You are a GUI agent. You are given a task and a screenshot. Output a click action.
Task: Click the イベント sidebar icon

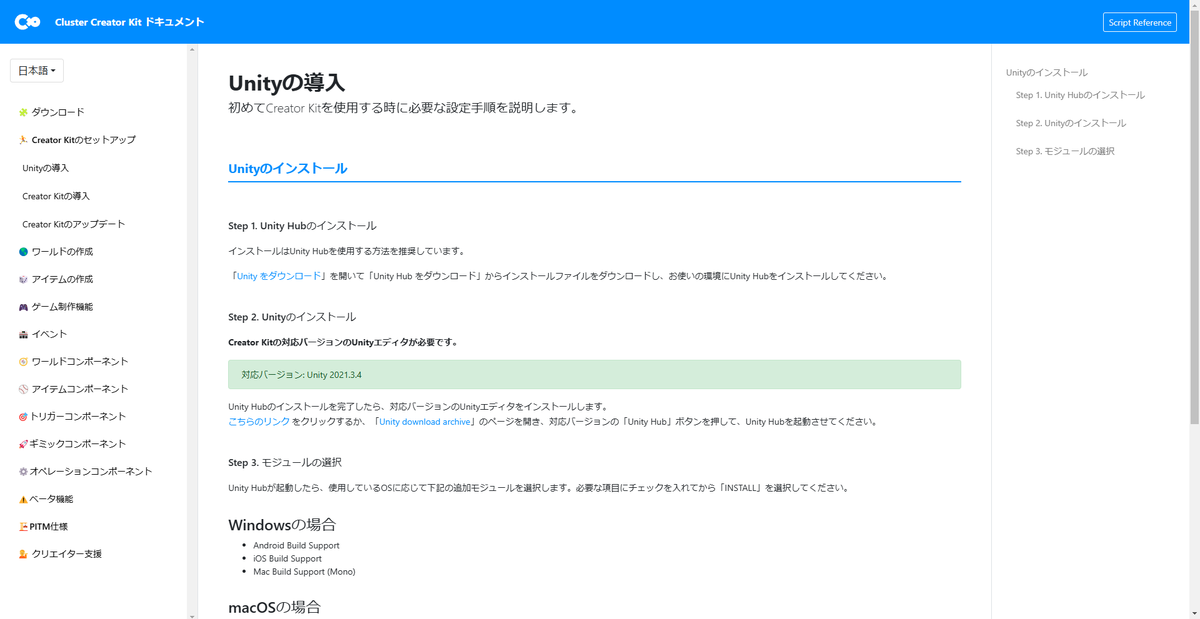point(23,334)
